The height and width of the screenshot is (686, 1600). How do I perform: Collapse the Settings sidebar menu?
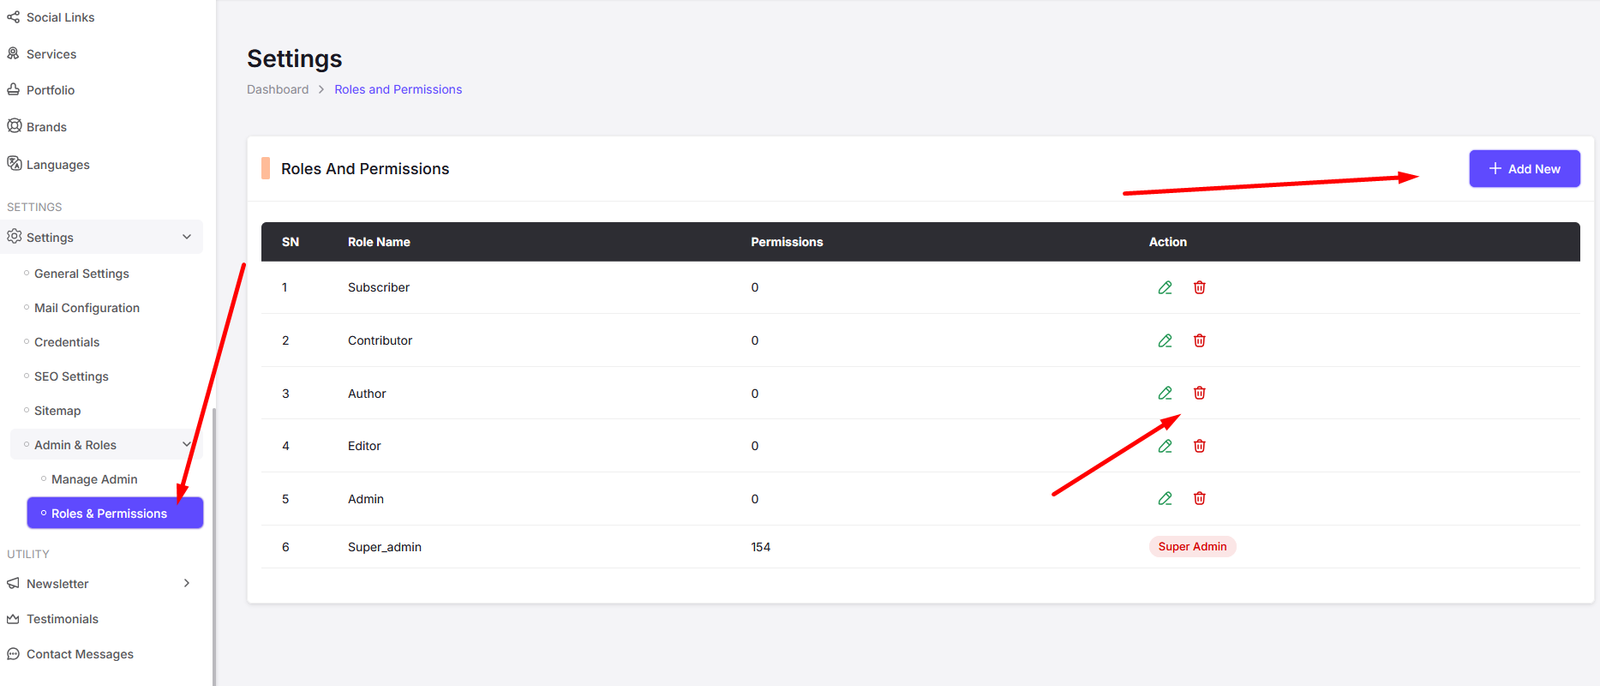tap(186, 237)
